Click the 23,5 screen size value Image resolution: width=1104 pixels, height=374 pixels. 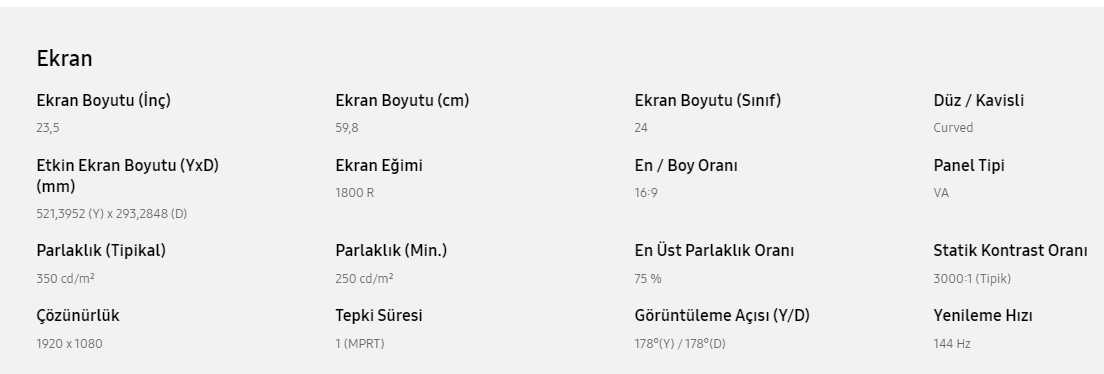tap(48, 128)
